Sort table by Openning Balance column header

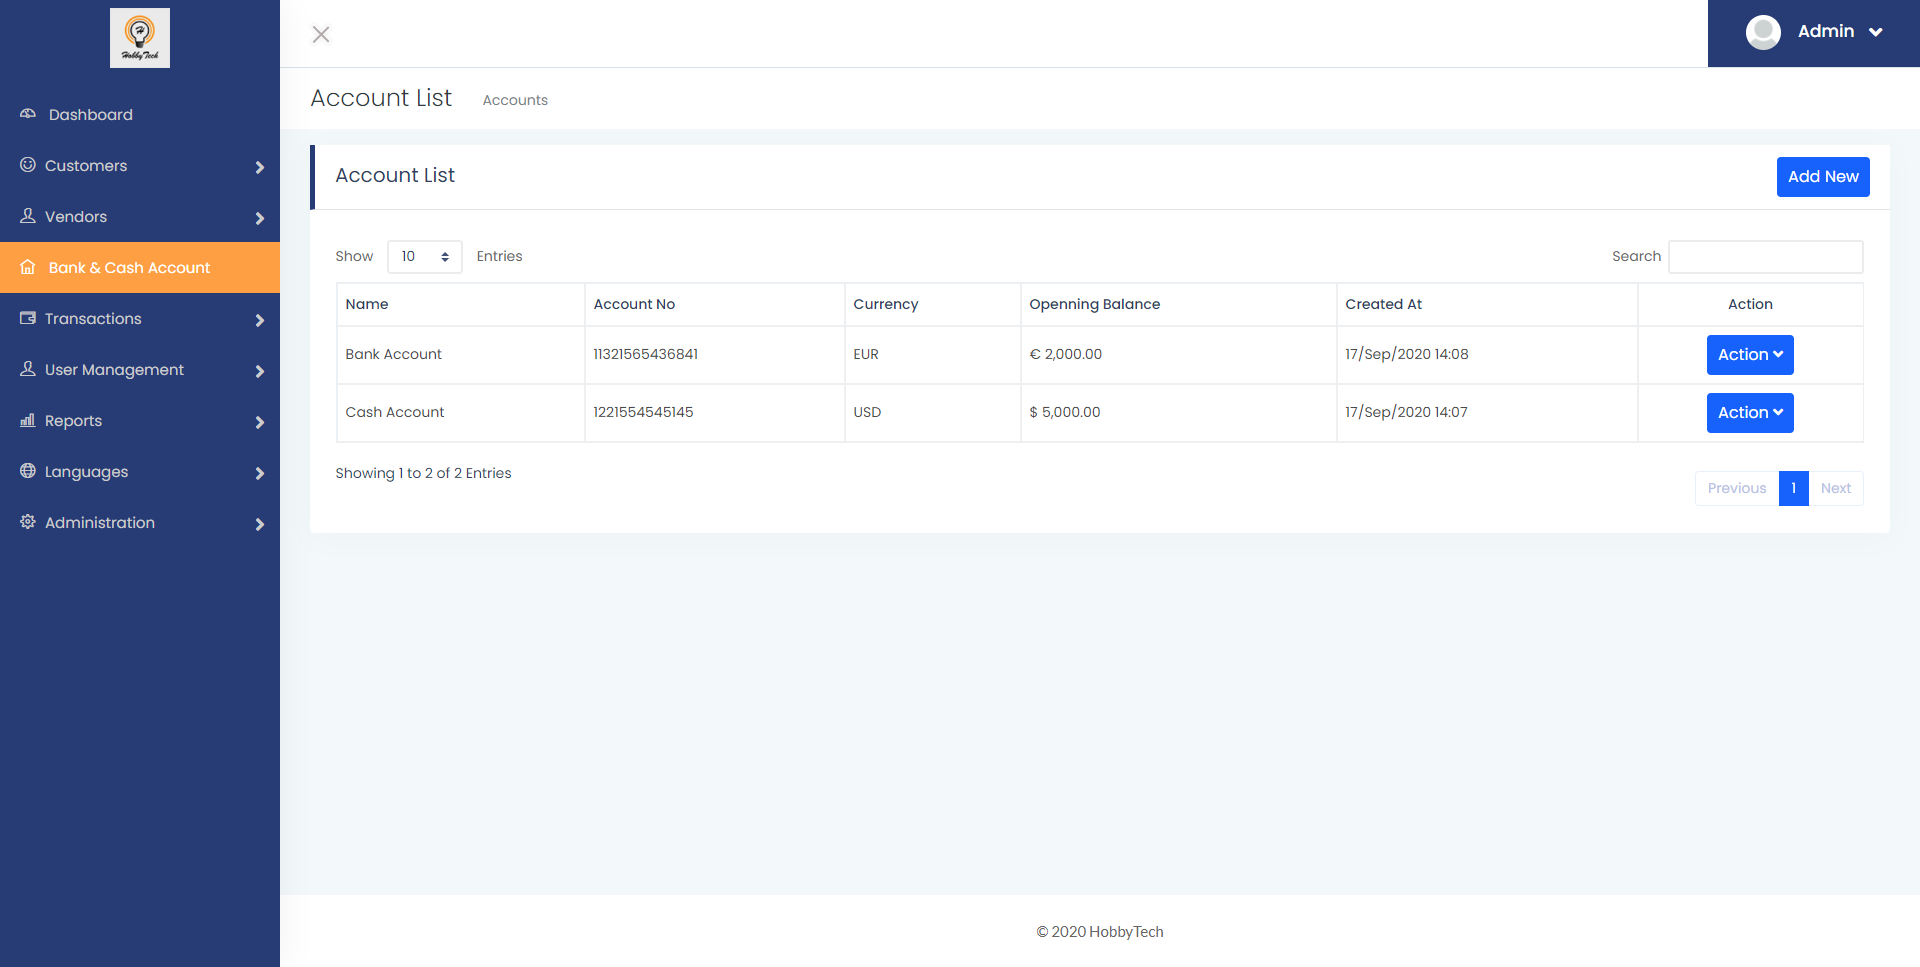pyautogui.click(x=1179, y=304)
